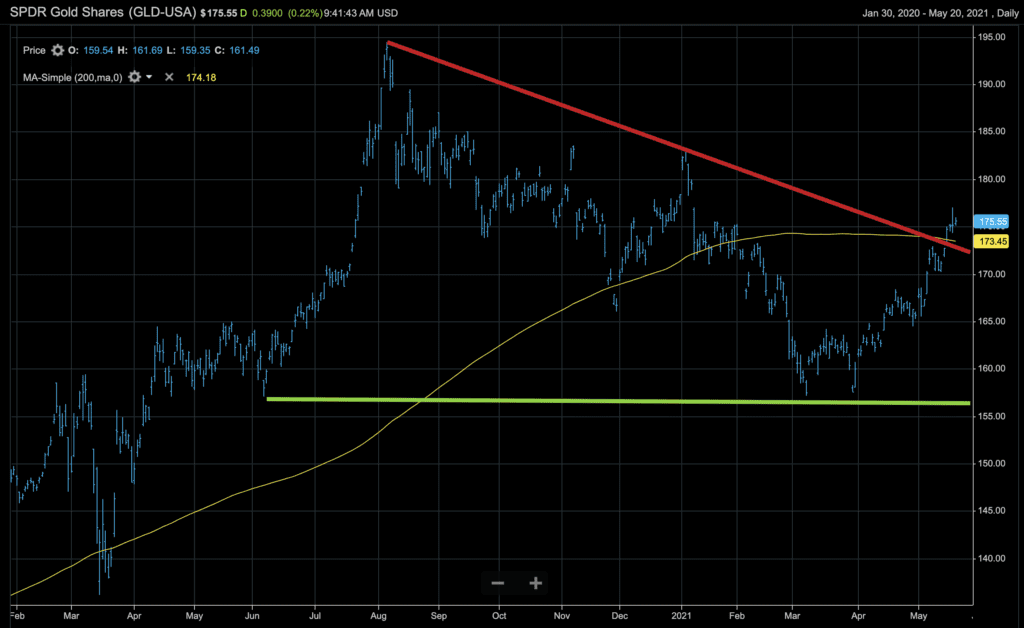Screen dimensions: 1024x628
Task: Zoom in using the plus button
Action: tap(536, 583)
